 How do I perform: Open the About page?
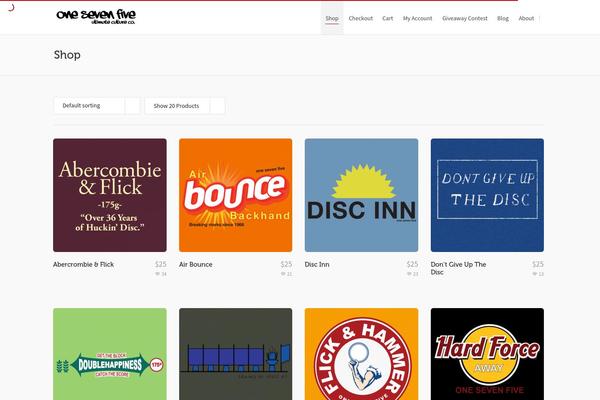tap(526, 18)
